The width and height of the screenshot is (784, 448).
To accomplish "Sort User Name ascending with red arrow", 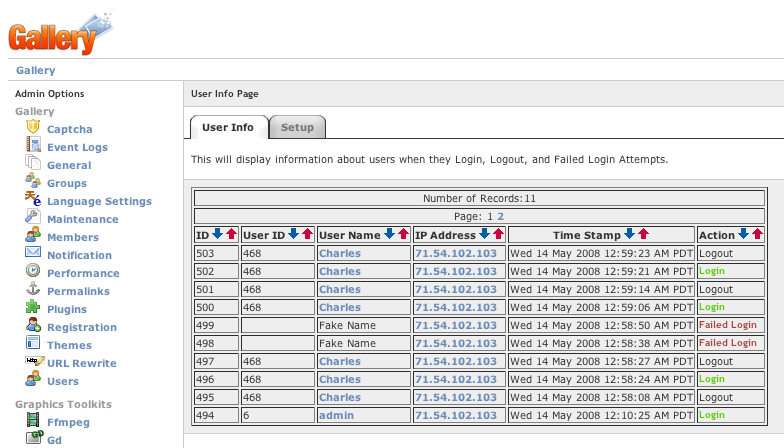I will coord(403,234).
